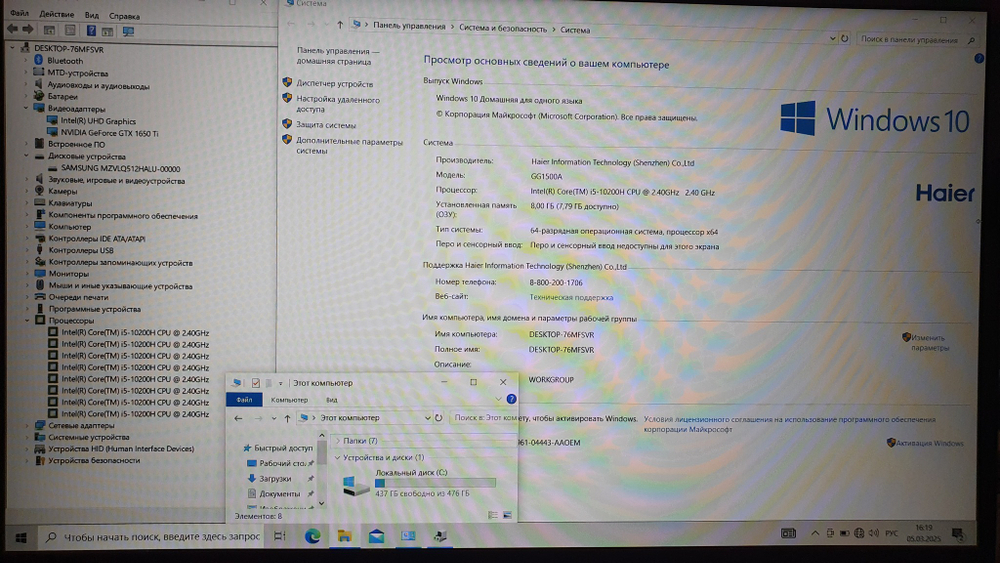
Task: Click the Техническая поддержка website link
Action: pos(571,297)
